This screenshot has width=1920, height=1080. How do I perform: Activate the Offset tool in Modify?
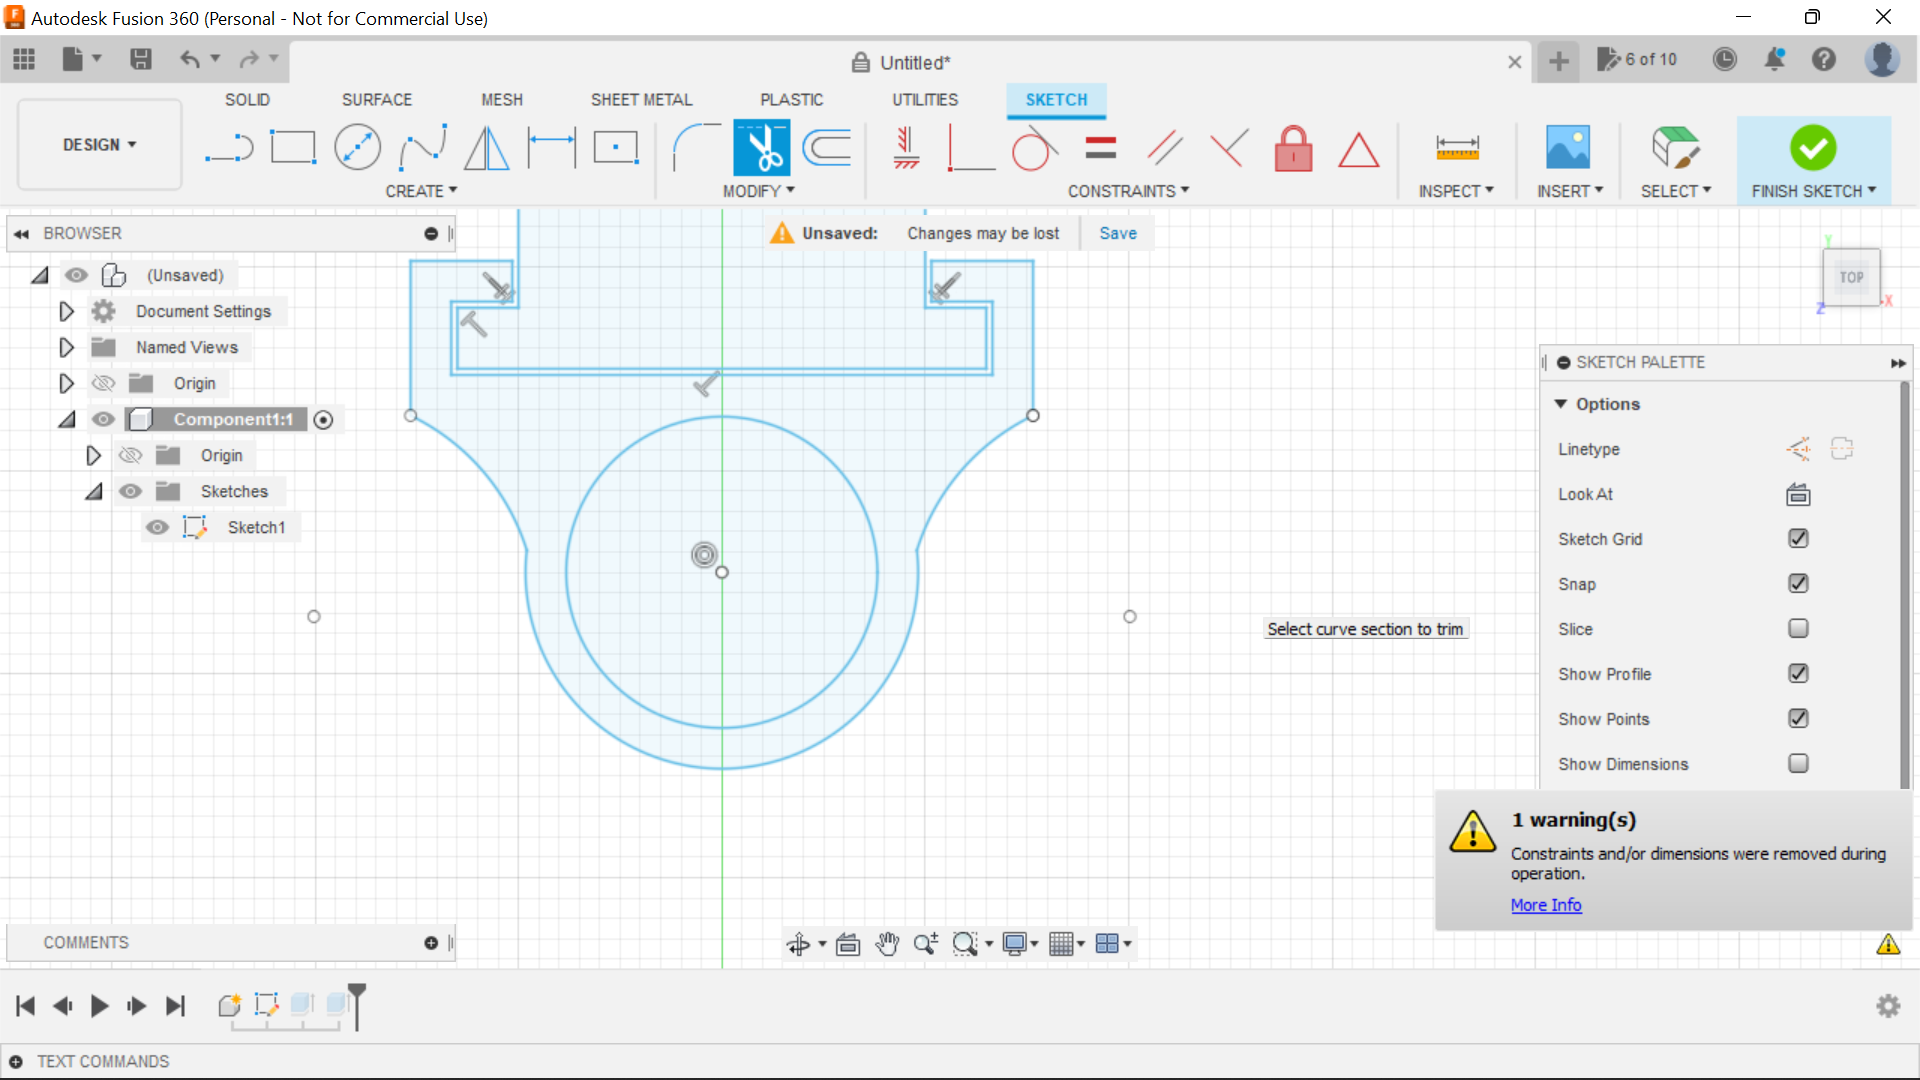tap(827, 147)
